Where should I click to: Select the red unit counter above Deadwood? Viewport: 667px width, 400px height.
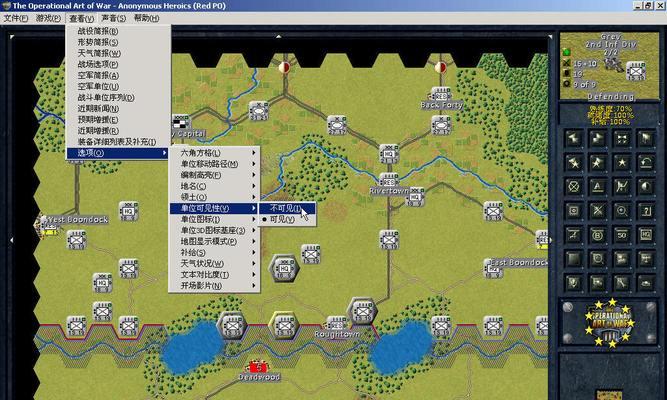tap(258, 367)
